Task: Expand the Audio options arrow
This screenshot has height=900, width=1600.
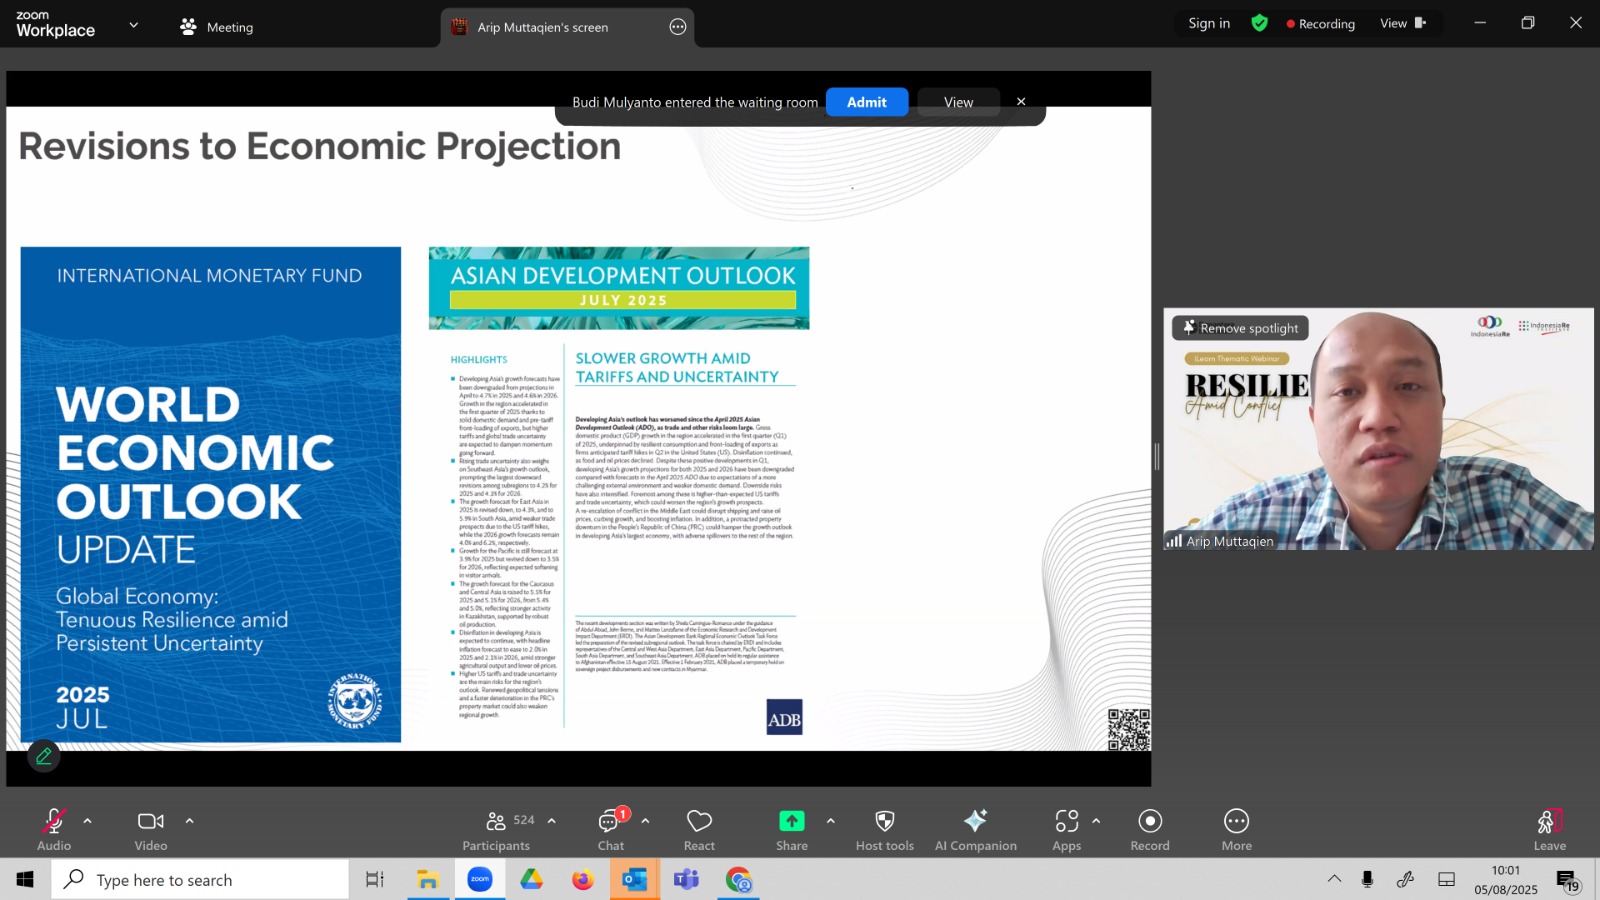Action: [88, 821]
